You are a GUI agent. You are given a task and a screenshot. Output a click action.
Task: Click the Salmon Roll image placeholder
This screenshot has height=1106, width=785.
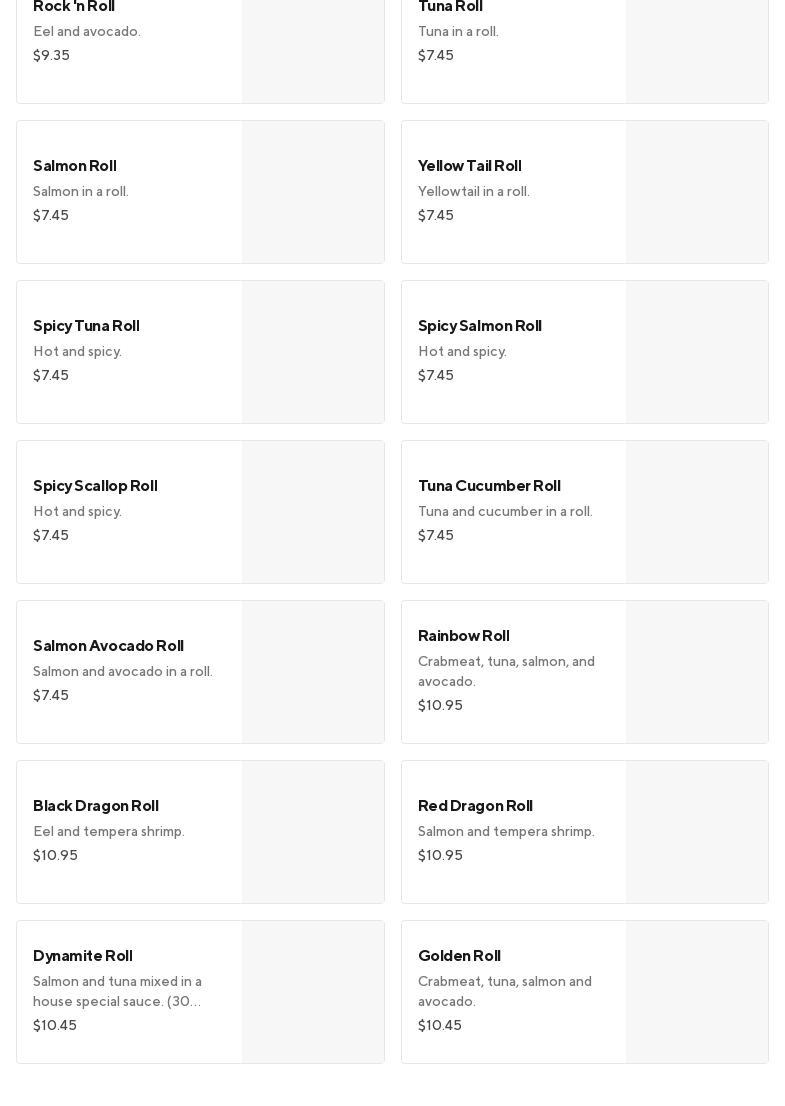313,192
